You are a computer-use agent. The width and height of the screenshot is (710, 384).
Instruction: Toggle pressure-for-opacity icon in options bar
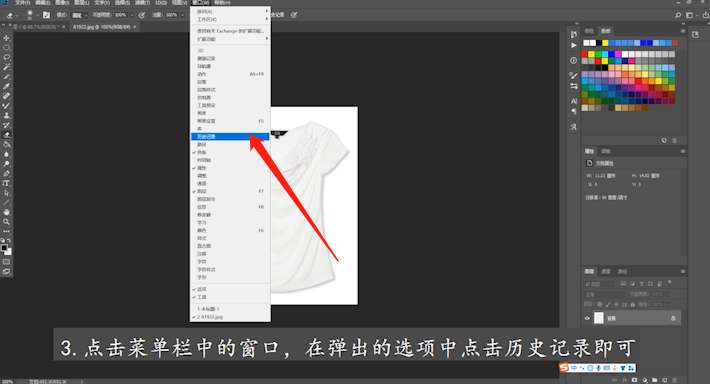142,15
